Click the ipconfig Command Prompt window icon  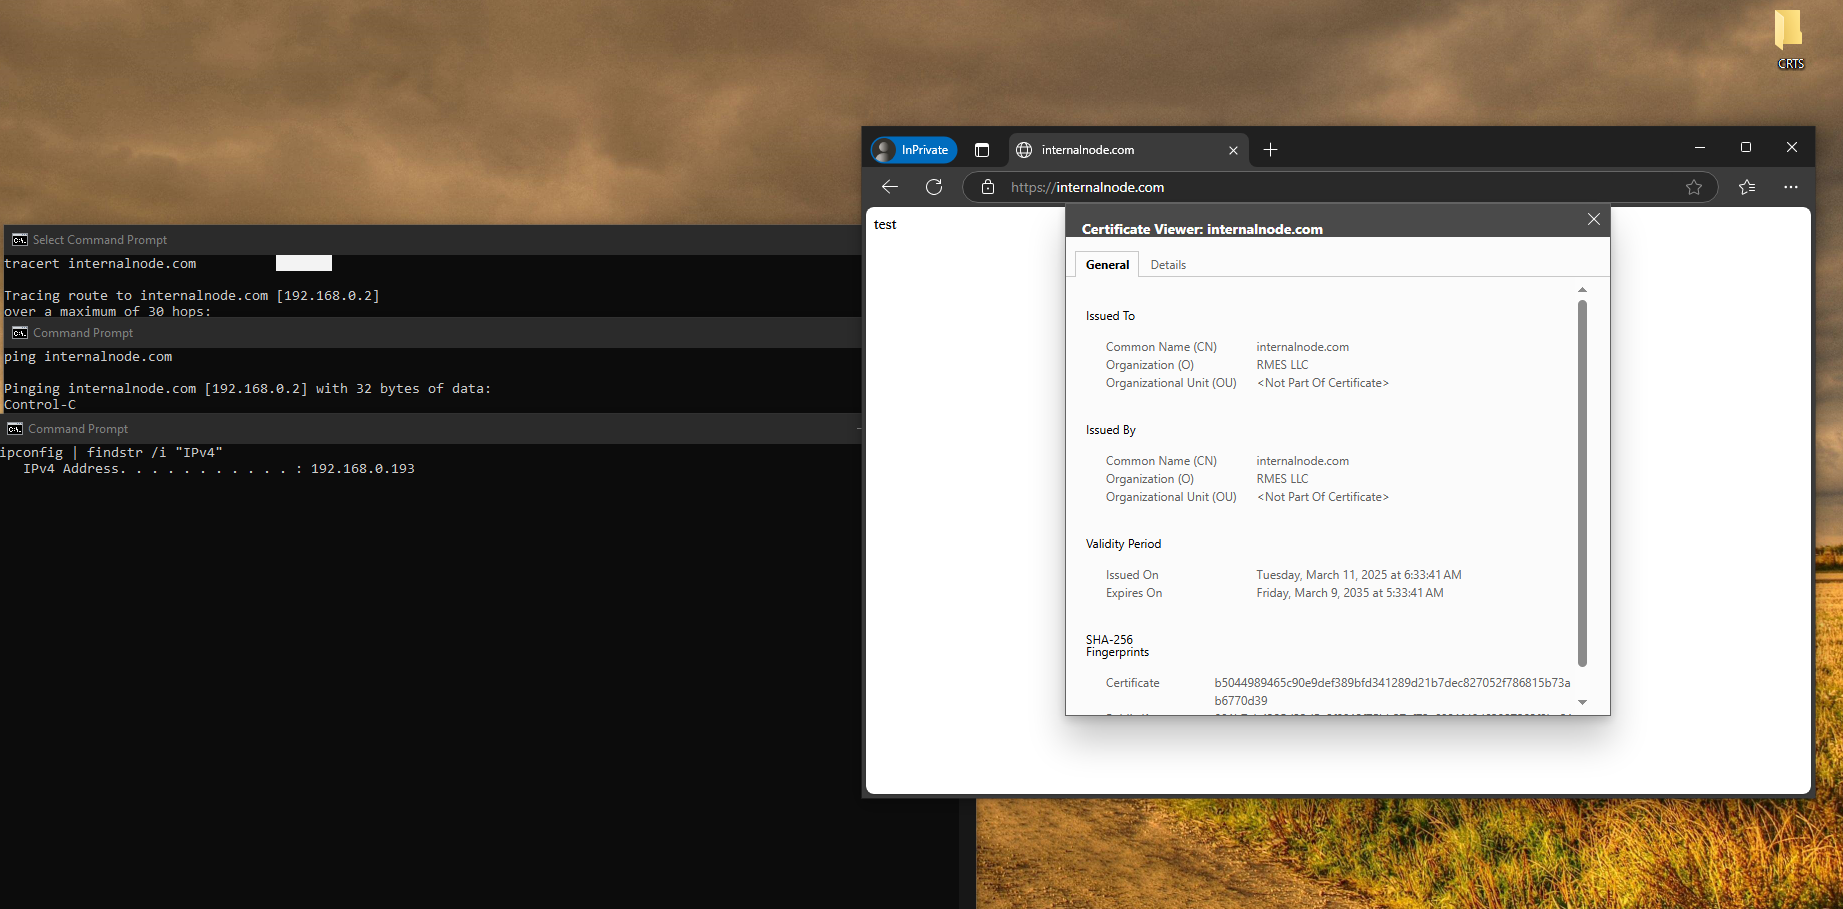(x=15, y=429)
